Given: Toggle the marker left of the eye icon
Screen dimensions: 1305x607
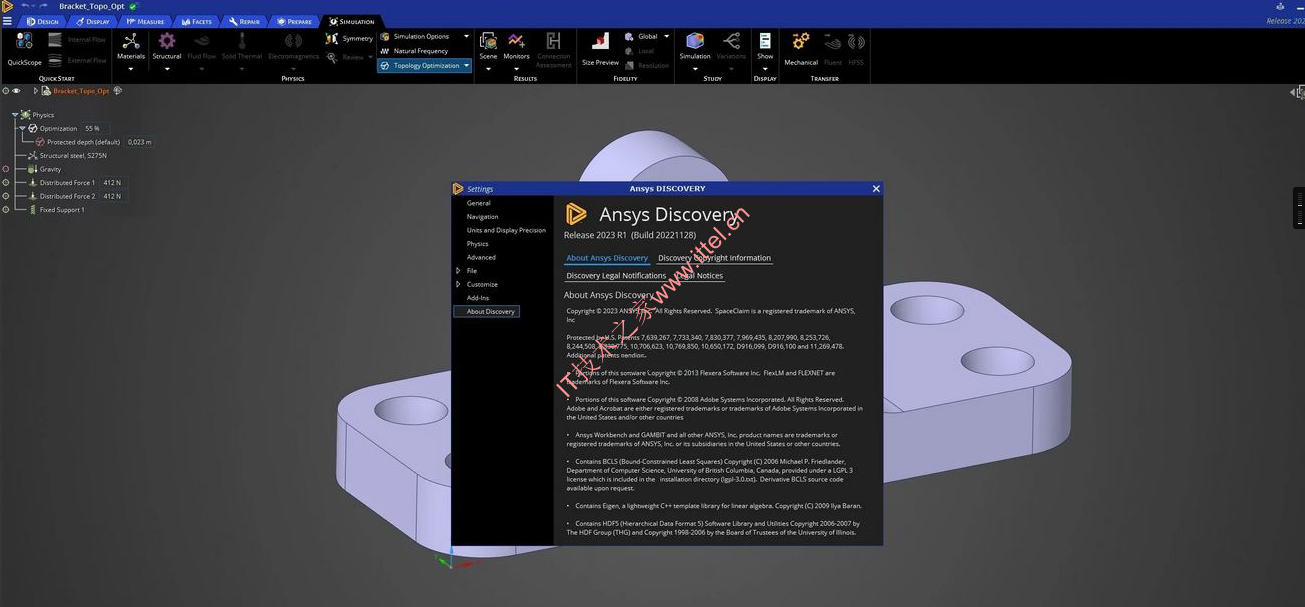Looking at the screenshot, I should pyautogui.click(x=6, y=91).
